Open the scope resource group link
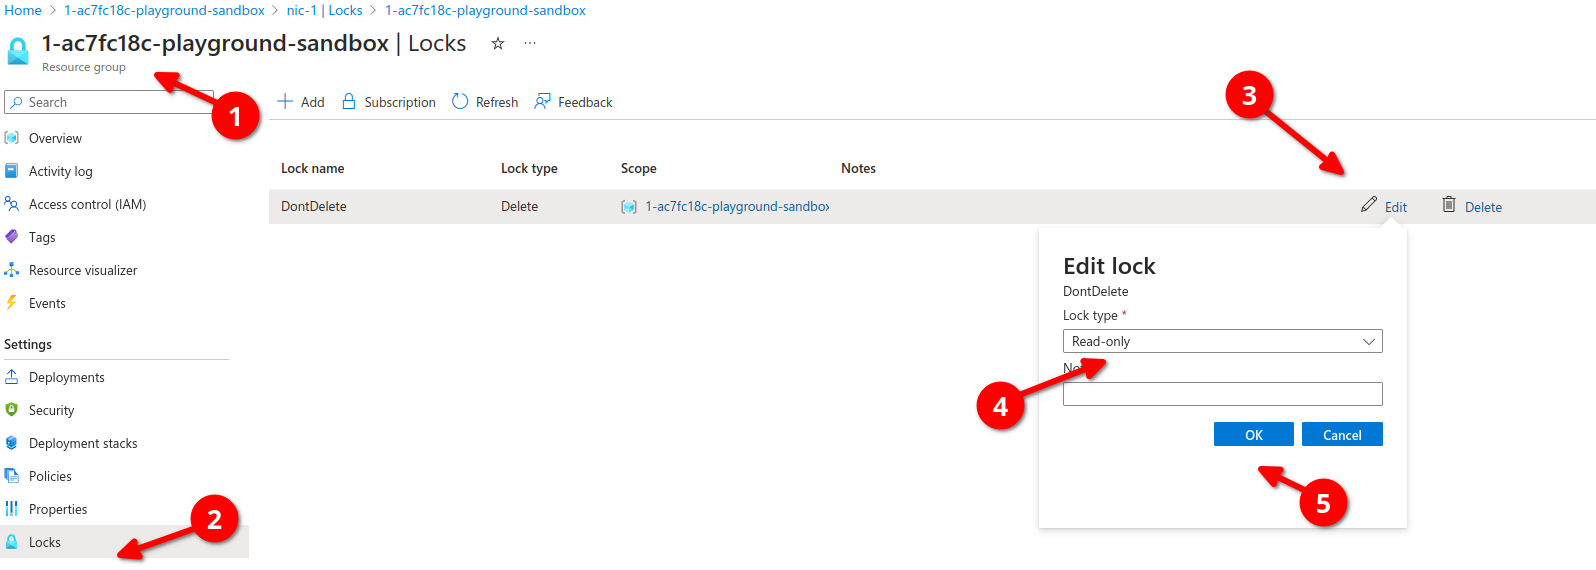 pyautogui.click(x=736, y=207)
